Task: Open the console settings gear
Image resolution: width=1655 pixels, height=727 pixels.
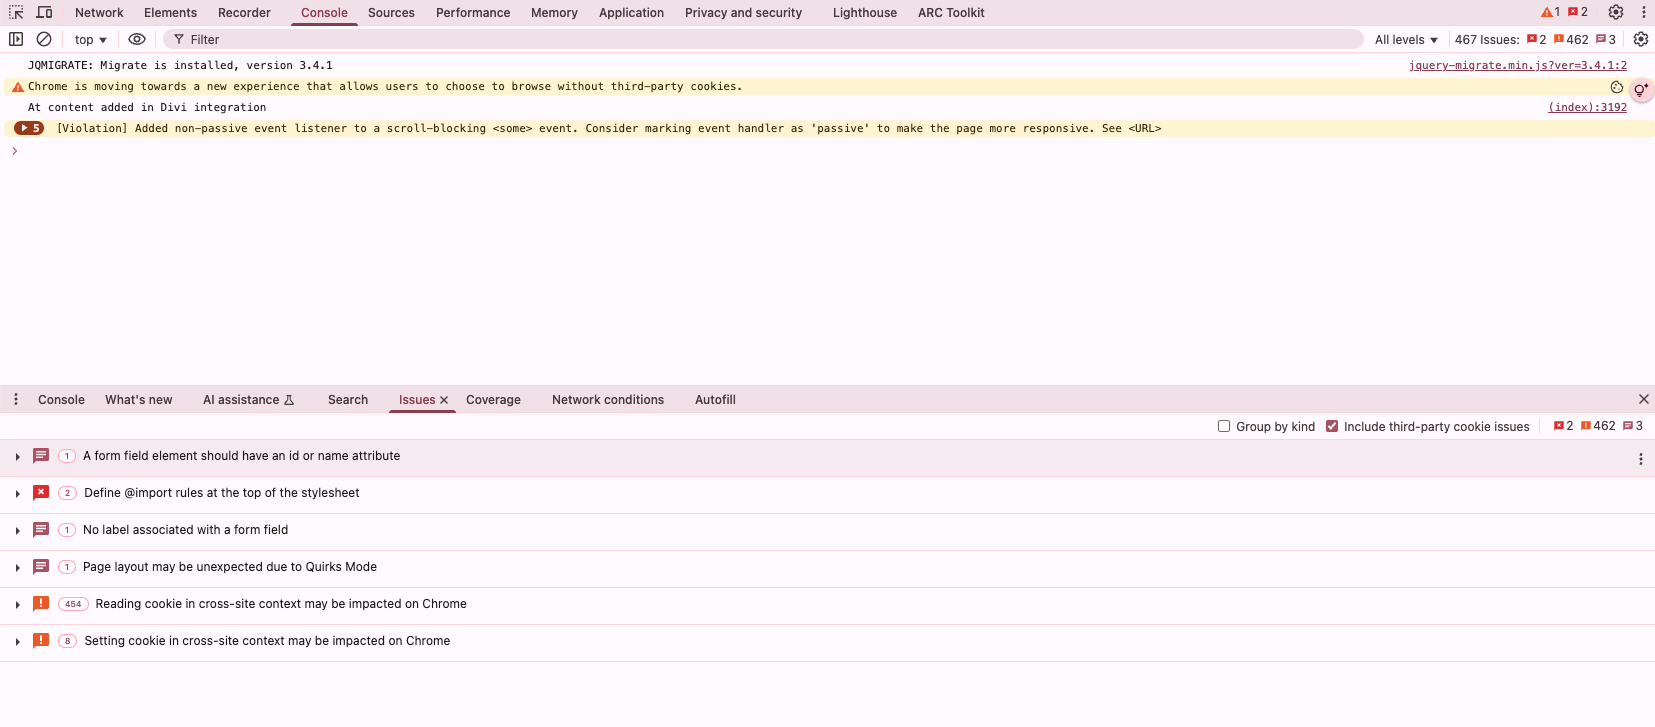Action: (x=1640, y=39)
